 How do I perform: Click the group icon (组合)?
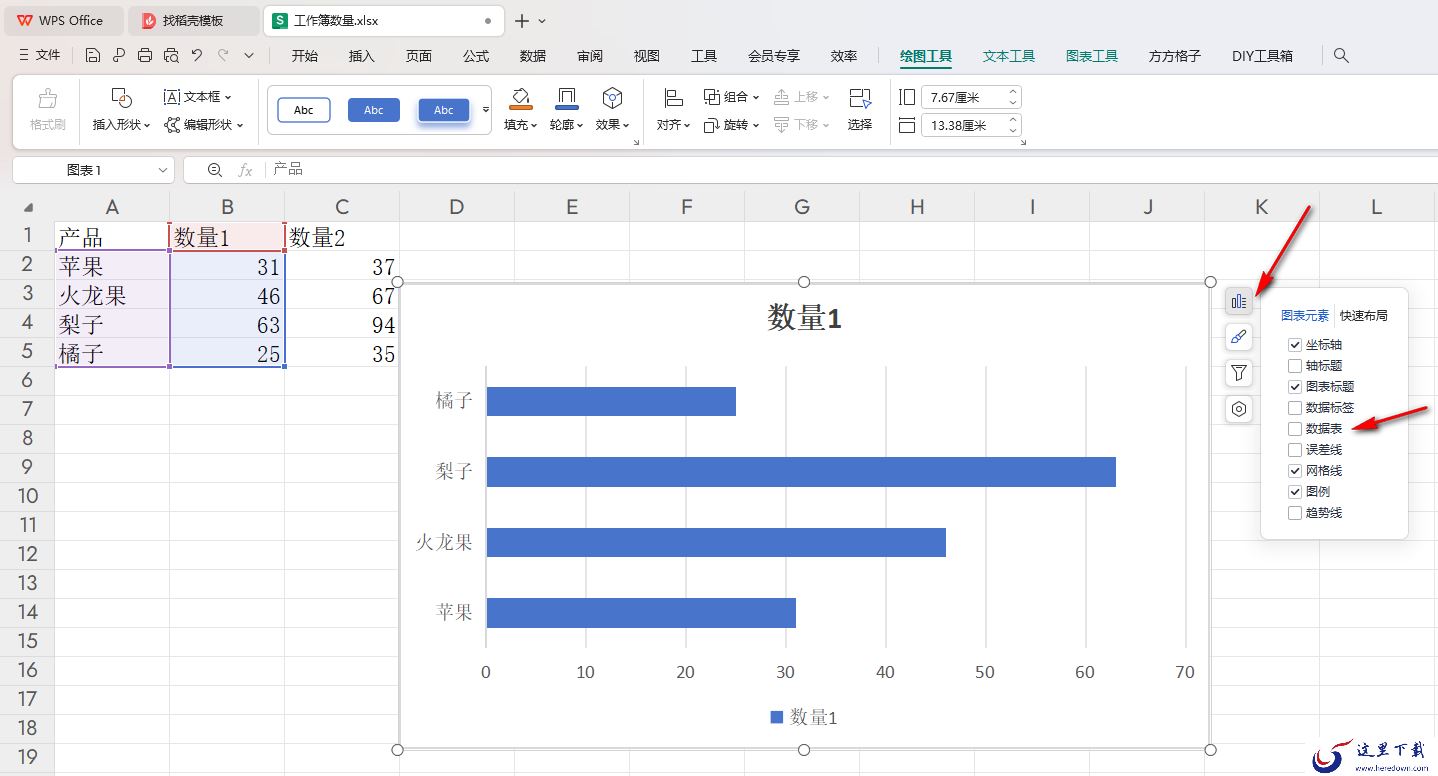712,97
